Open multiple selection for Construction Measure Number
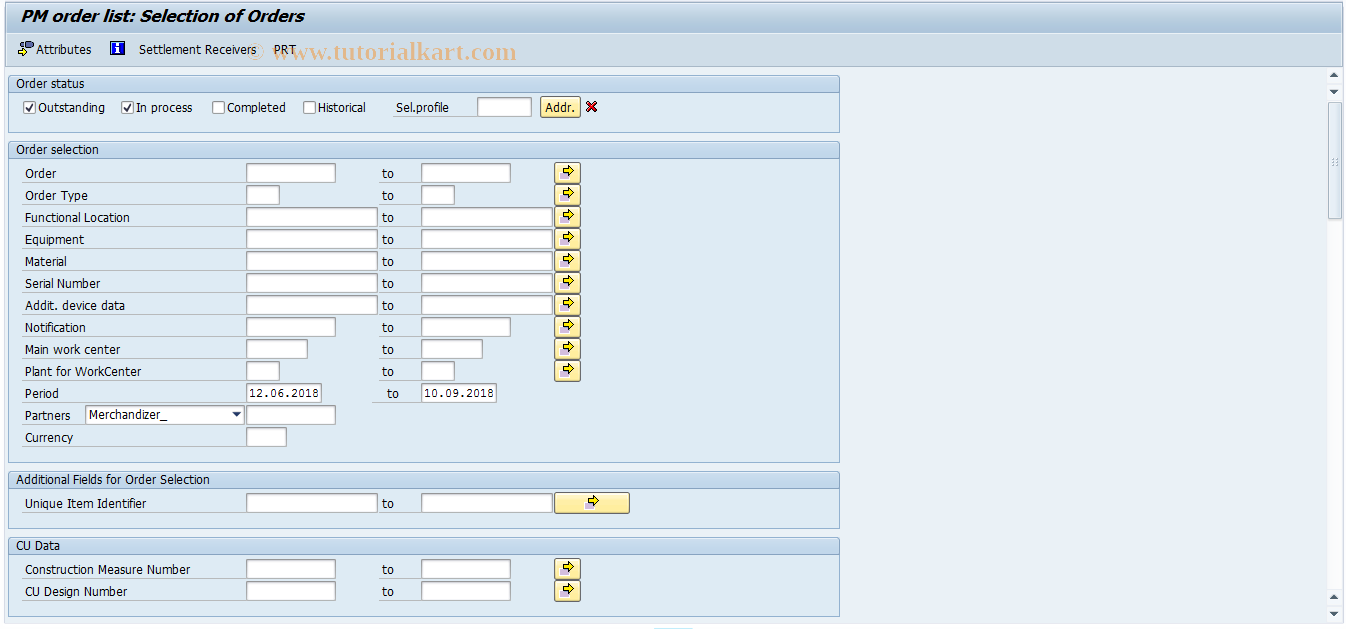This screenshot has width=1346, height=629. point(567,568)
